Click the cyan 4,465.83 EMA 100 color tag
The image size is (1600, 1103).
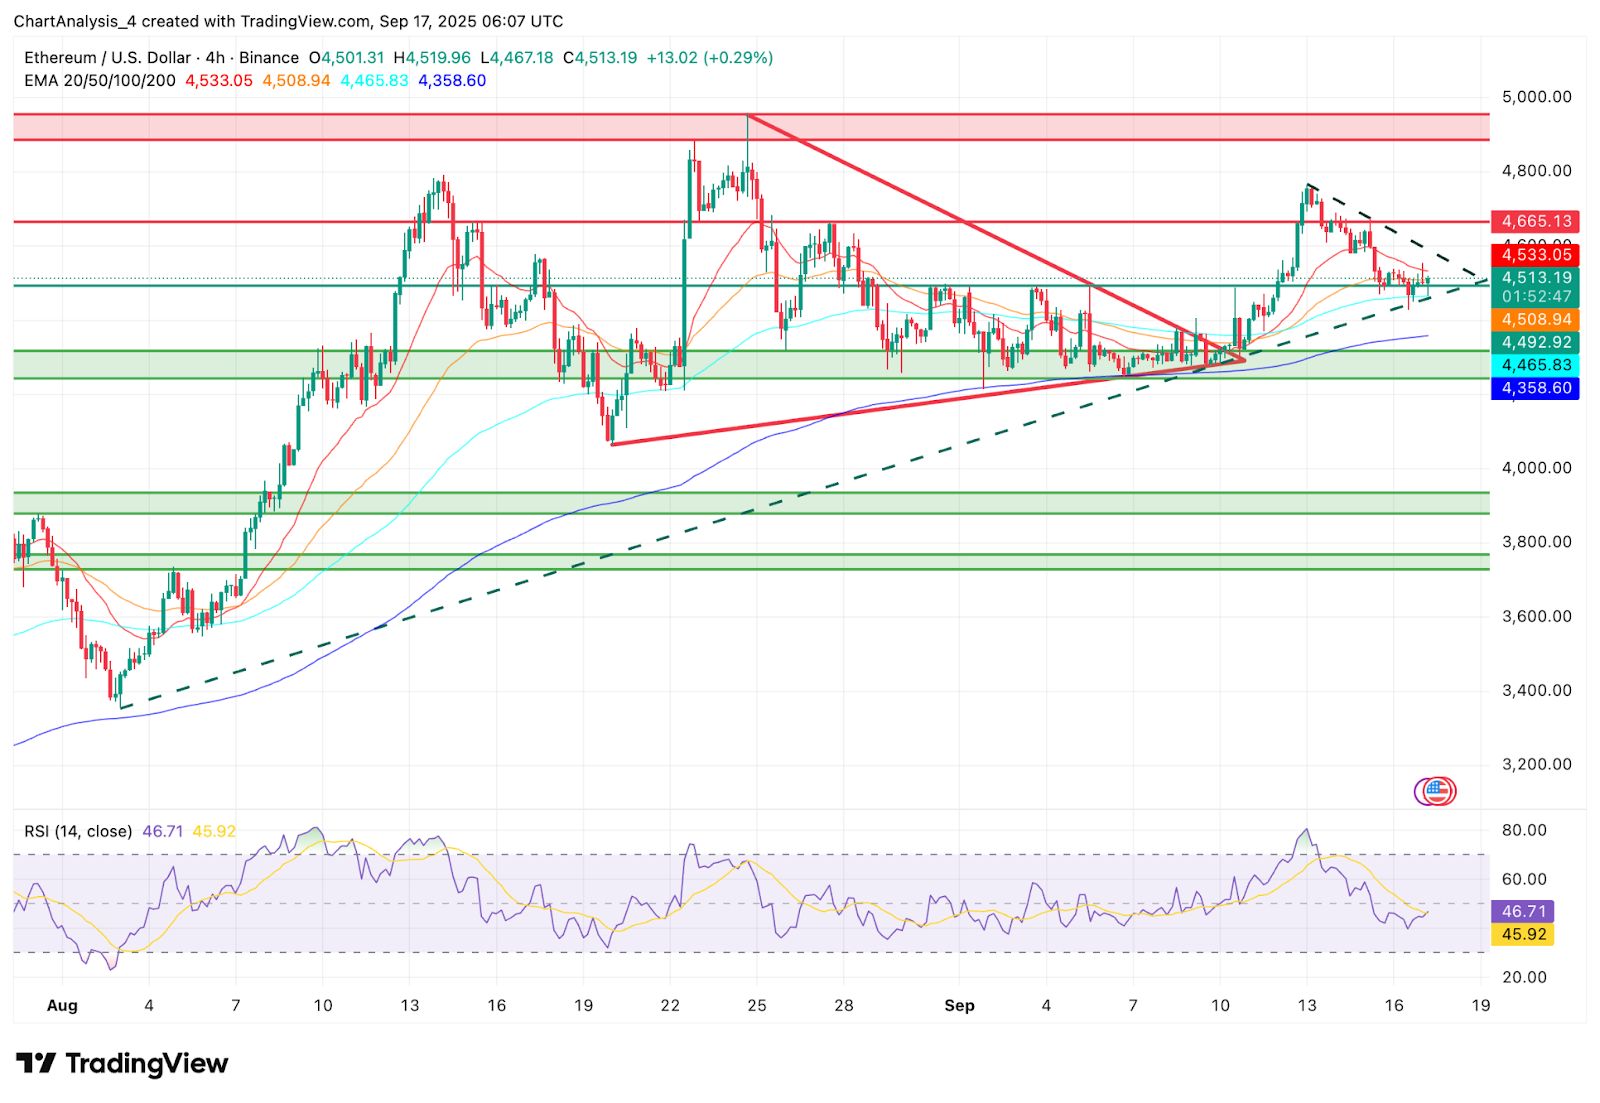1536,366
